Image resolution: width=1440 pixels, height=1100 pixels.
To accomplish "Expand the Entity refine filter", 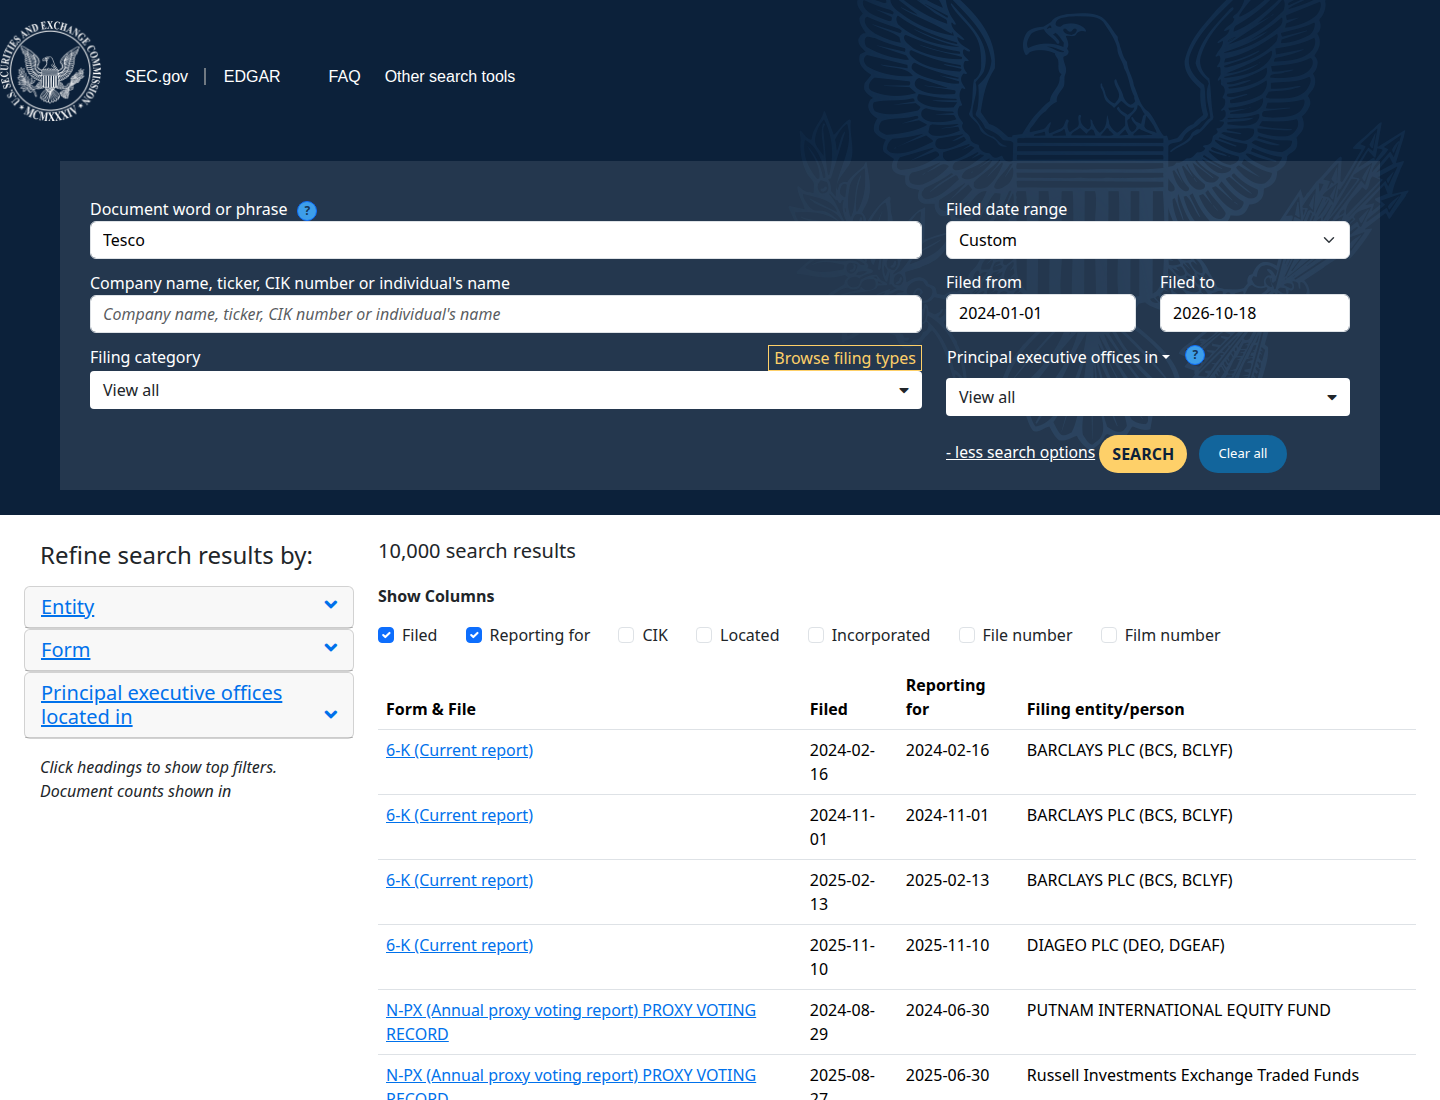I will click(x=189, y=607).
